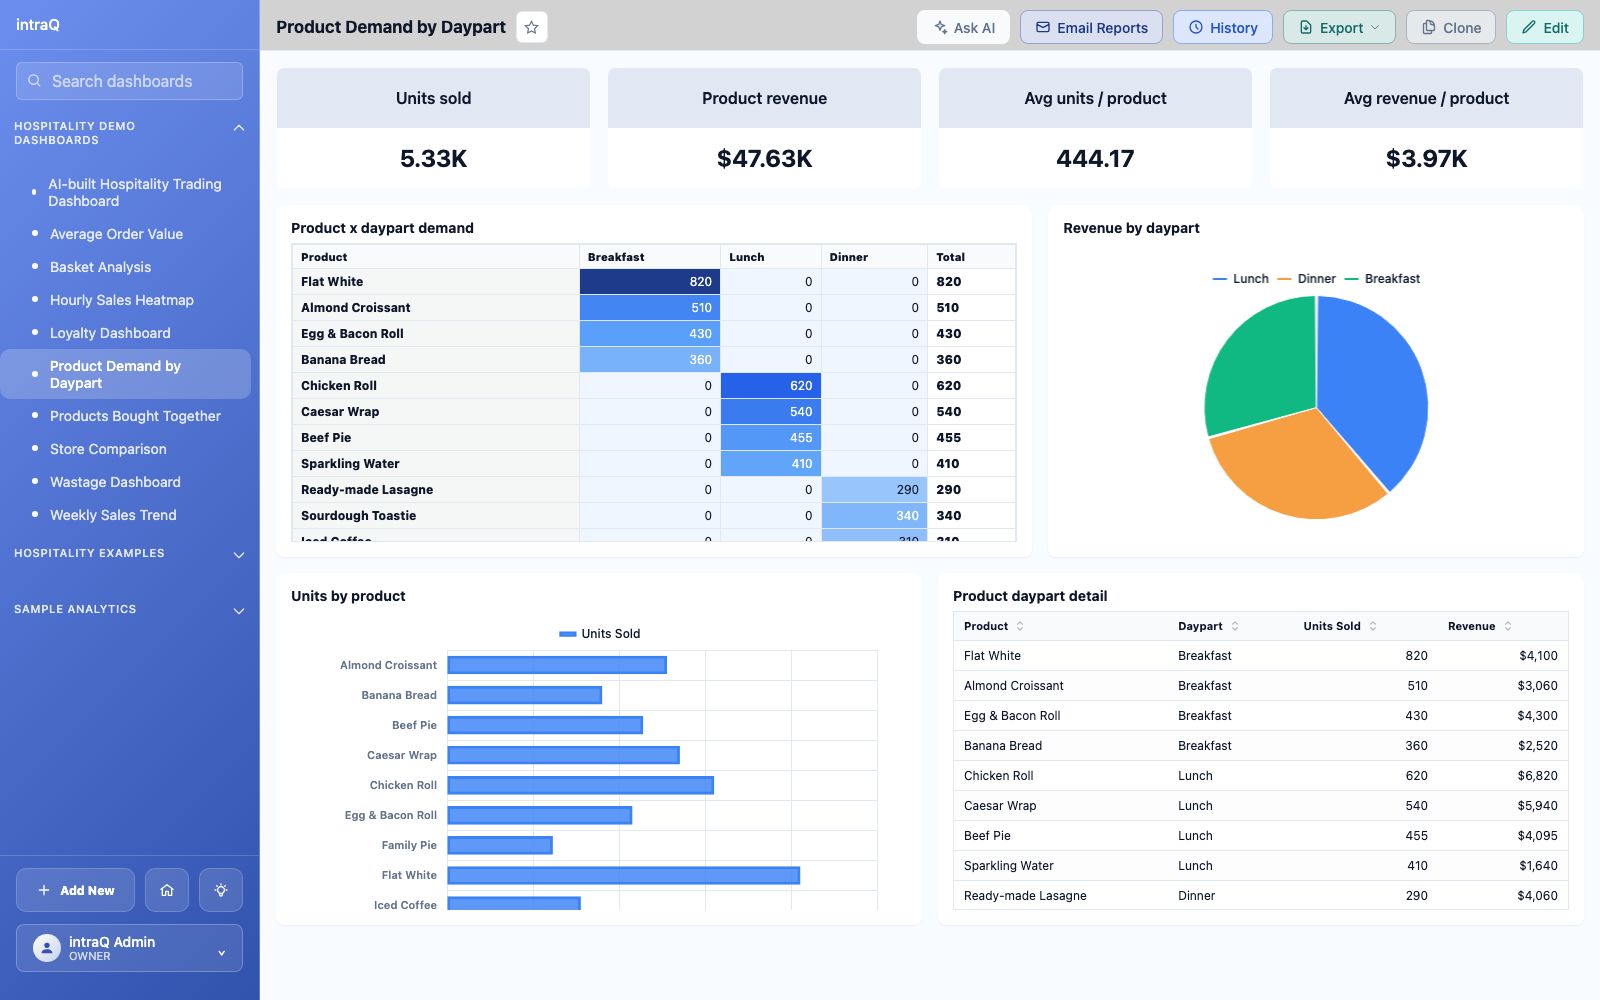Click the Add New button
This screenshot has width=1600, height=1000.
[x=75, y=890]
